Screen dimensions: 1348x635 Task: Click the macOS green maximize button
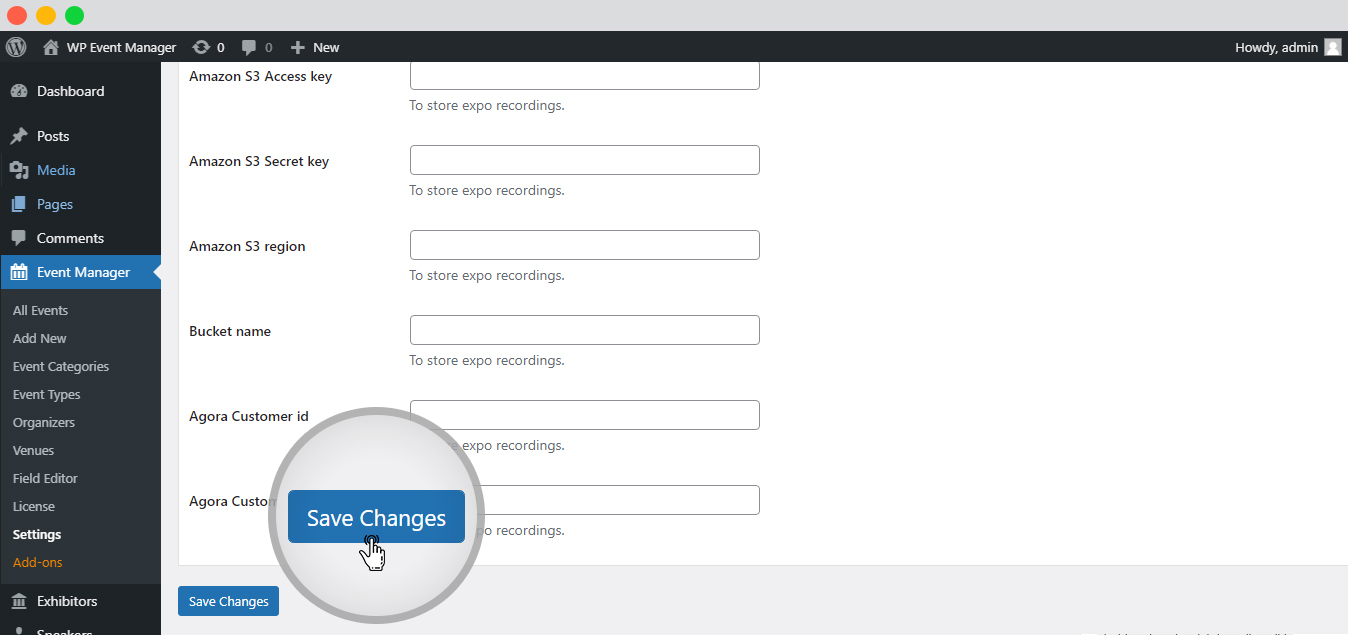(75, 15)
